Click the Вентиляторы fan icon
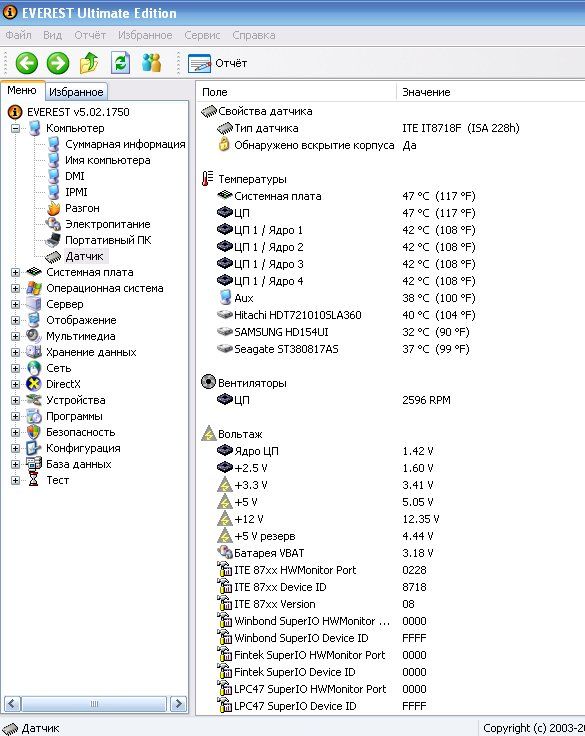The height and width of the screenshot is (736, 585). click(208, 382)
